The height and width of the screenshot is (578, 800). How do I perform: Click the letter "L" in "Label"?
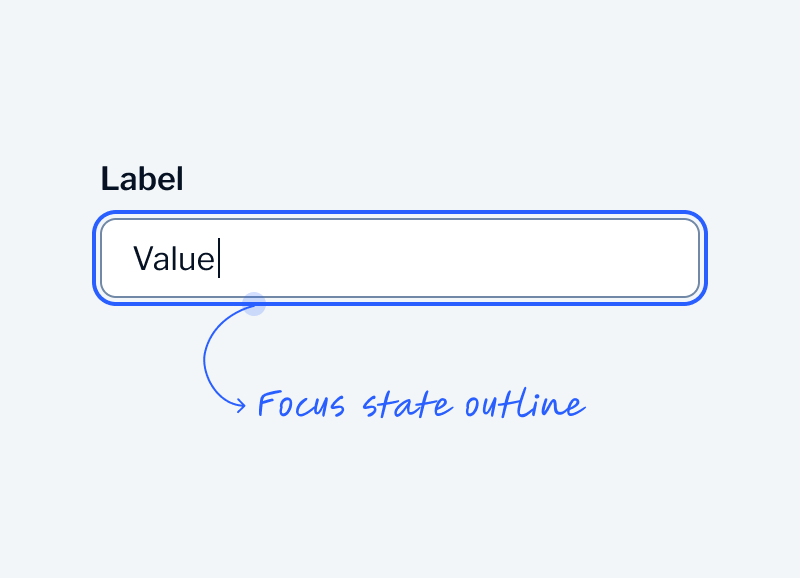click(x=108, y=180)
